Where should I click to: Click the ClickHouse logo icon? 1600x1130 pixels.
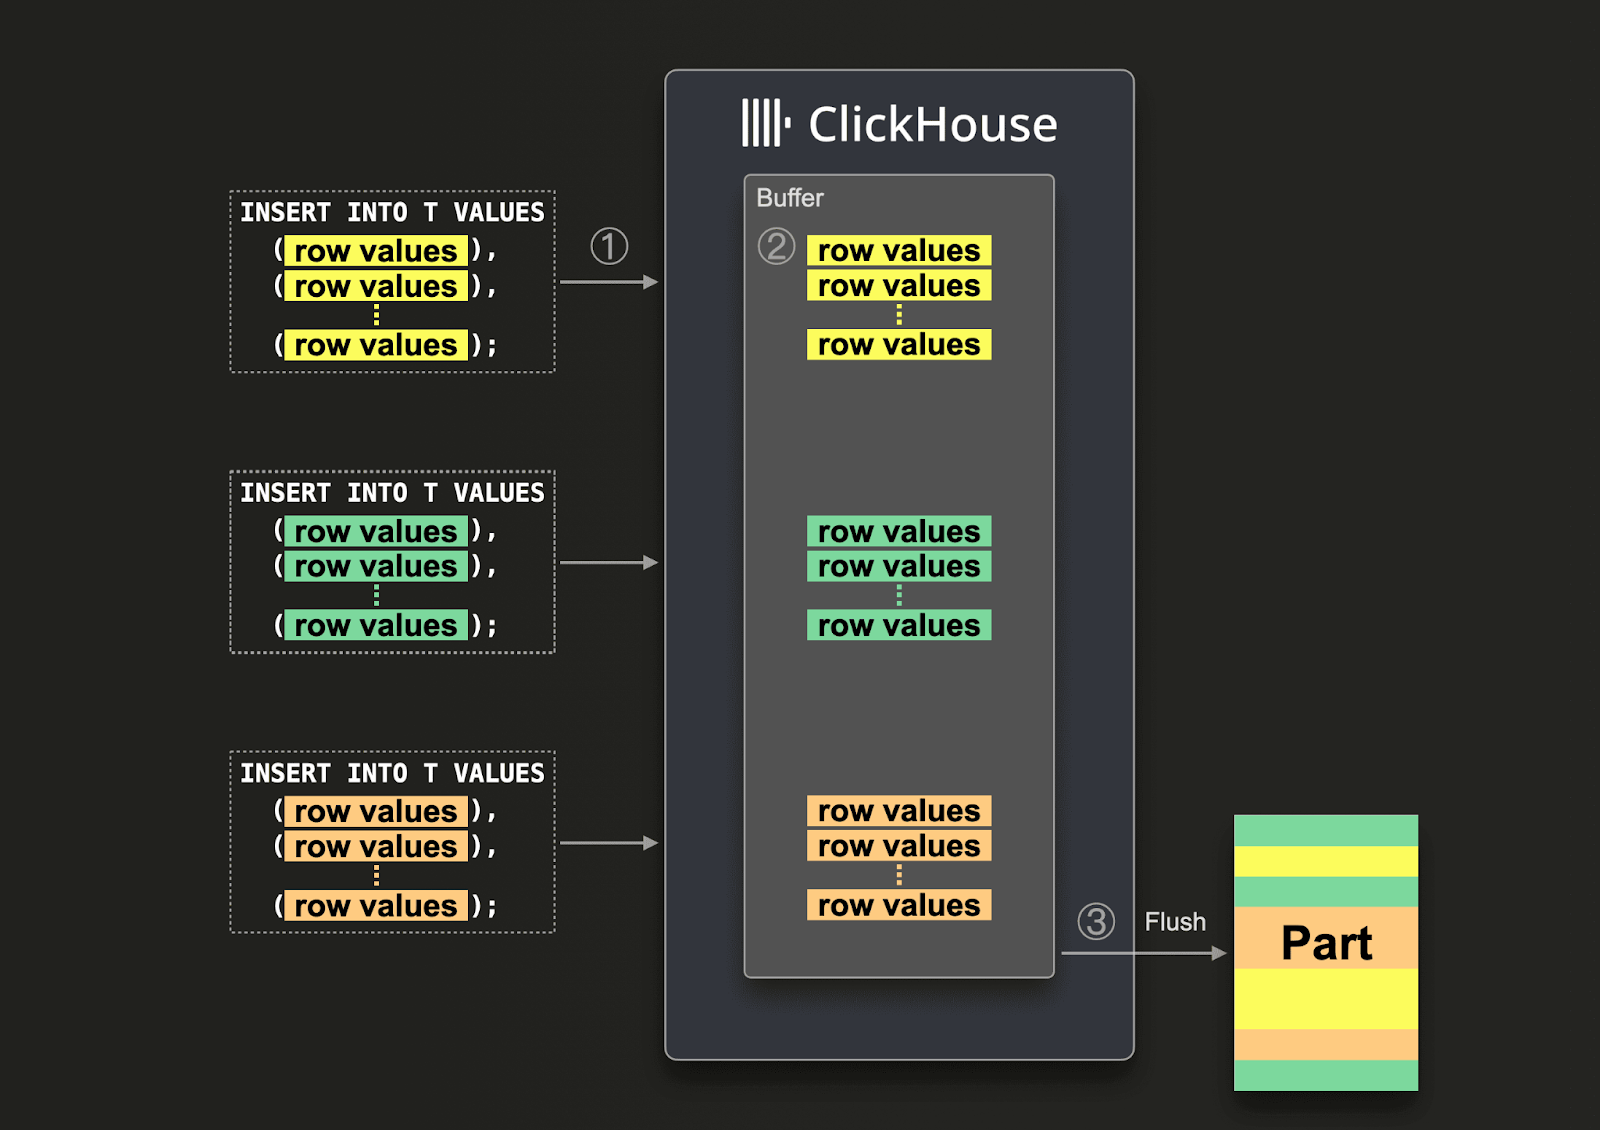pos(764,124)
